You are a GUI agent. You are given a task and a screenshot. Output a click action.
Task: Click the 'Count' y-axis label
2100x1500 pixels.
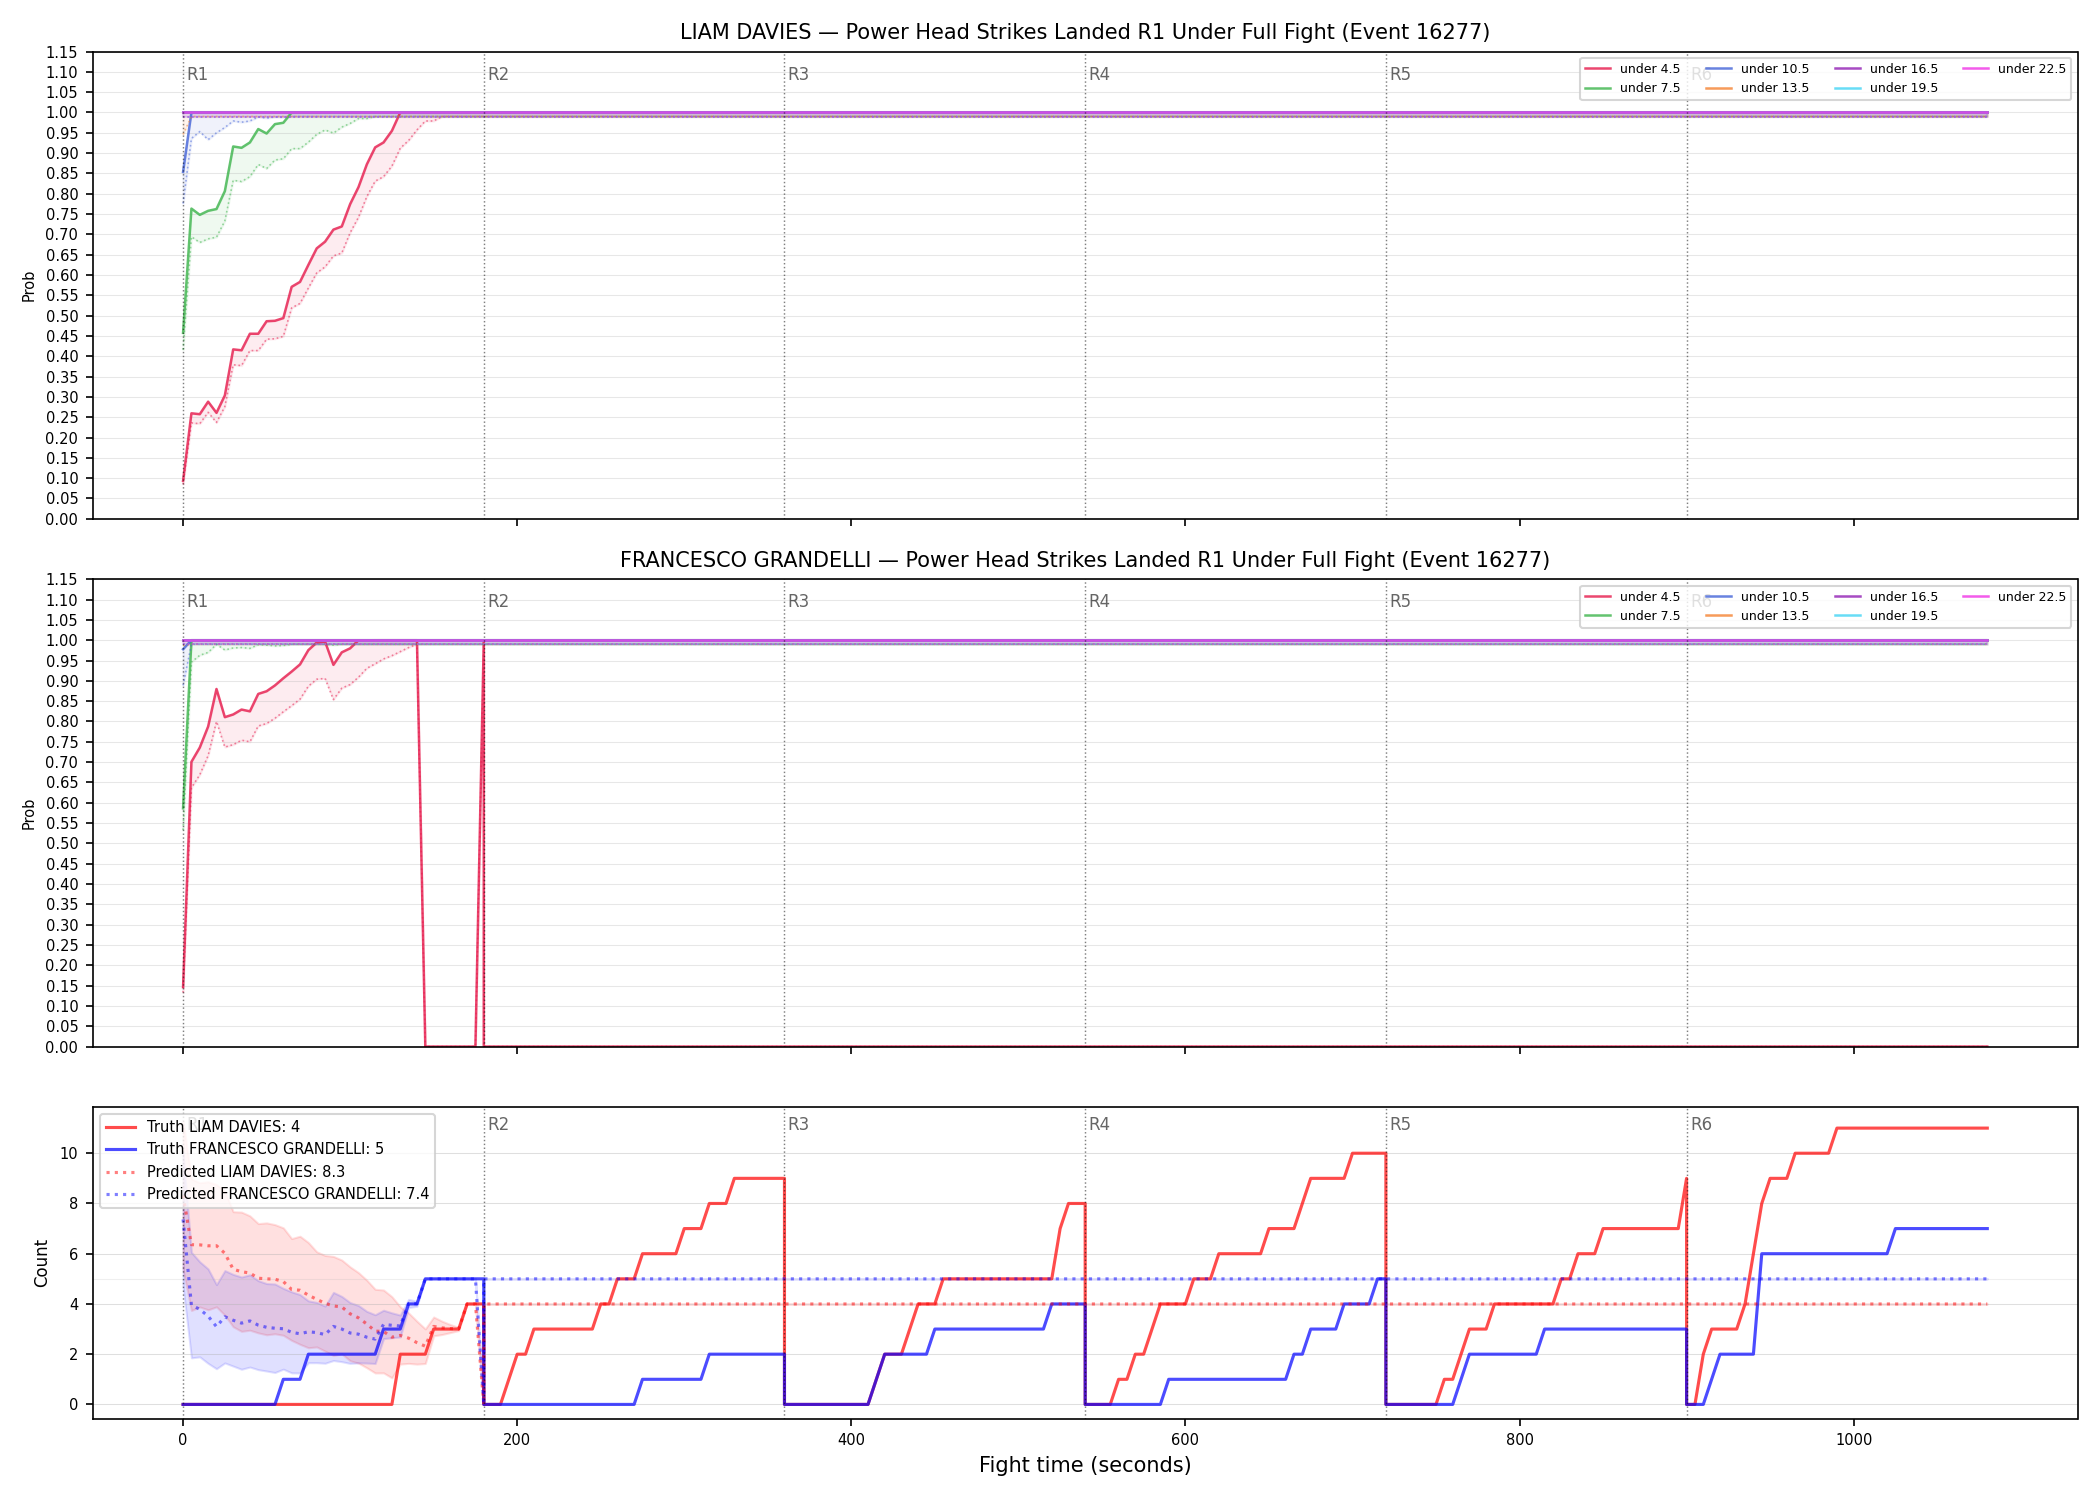(x=41, y=1263)
